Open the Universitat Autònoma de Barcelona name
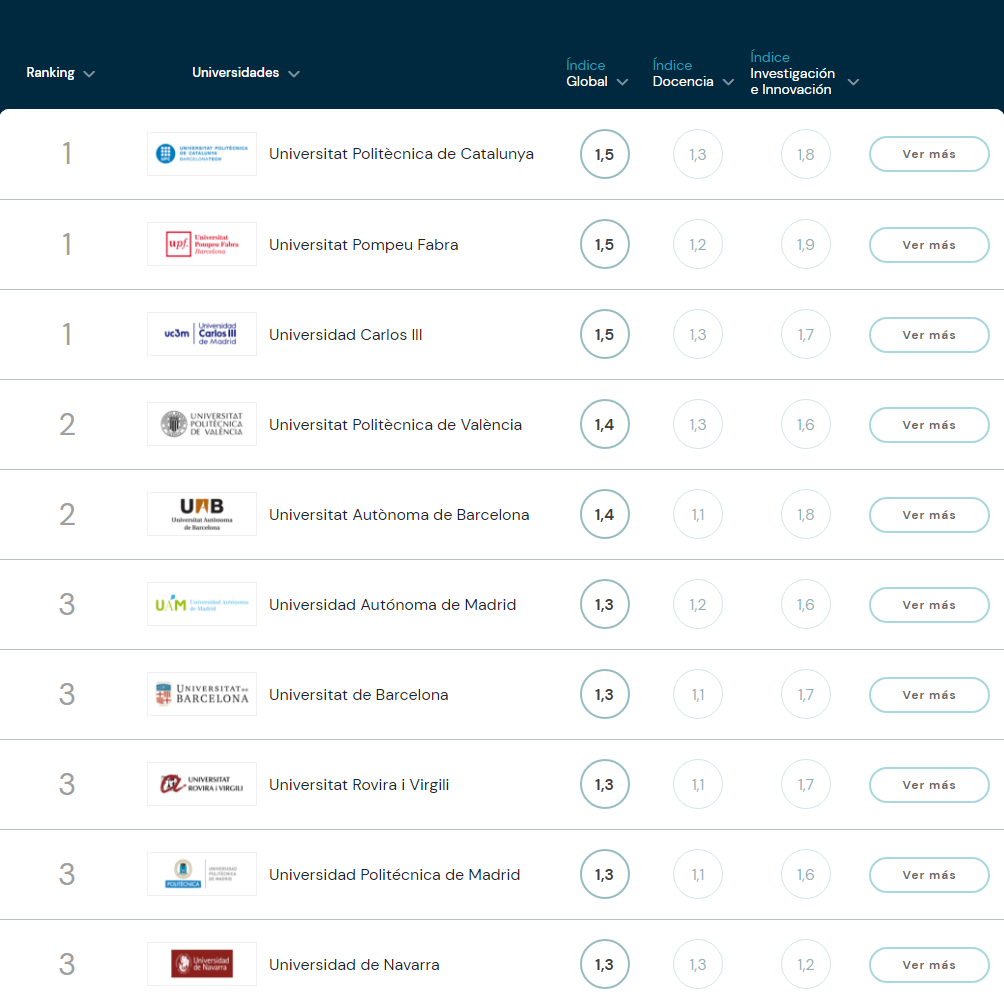Image resolution: width=1004 pixels, height=1007 pixels. pos(399,515)
